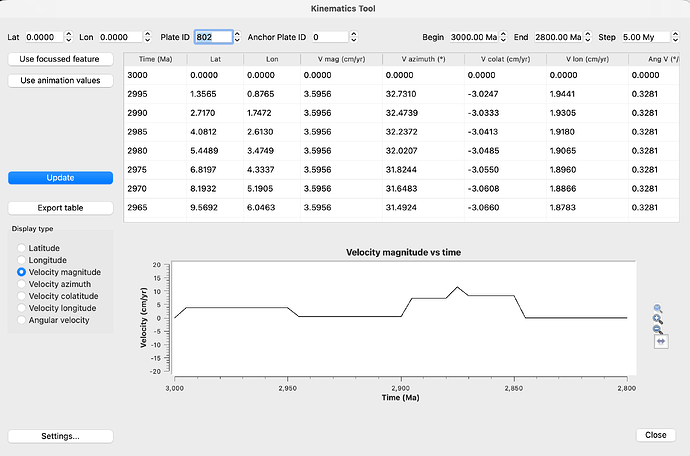
Task: Click the V colat cell -3.0660
Action: (505, 208)
